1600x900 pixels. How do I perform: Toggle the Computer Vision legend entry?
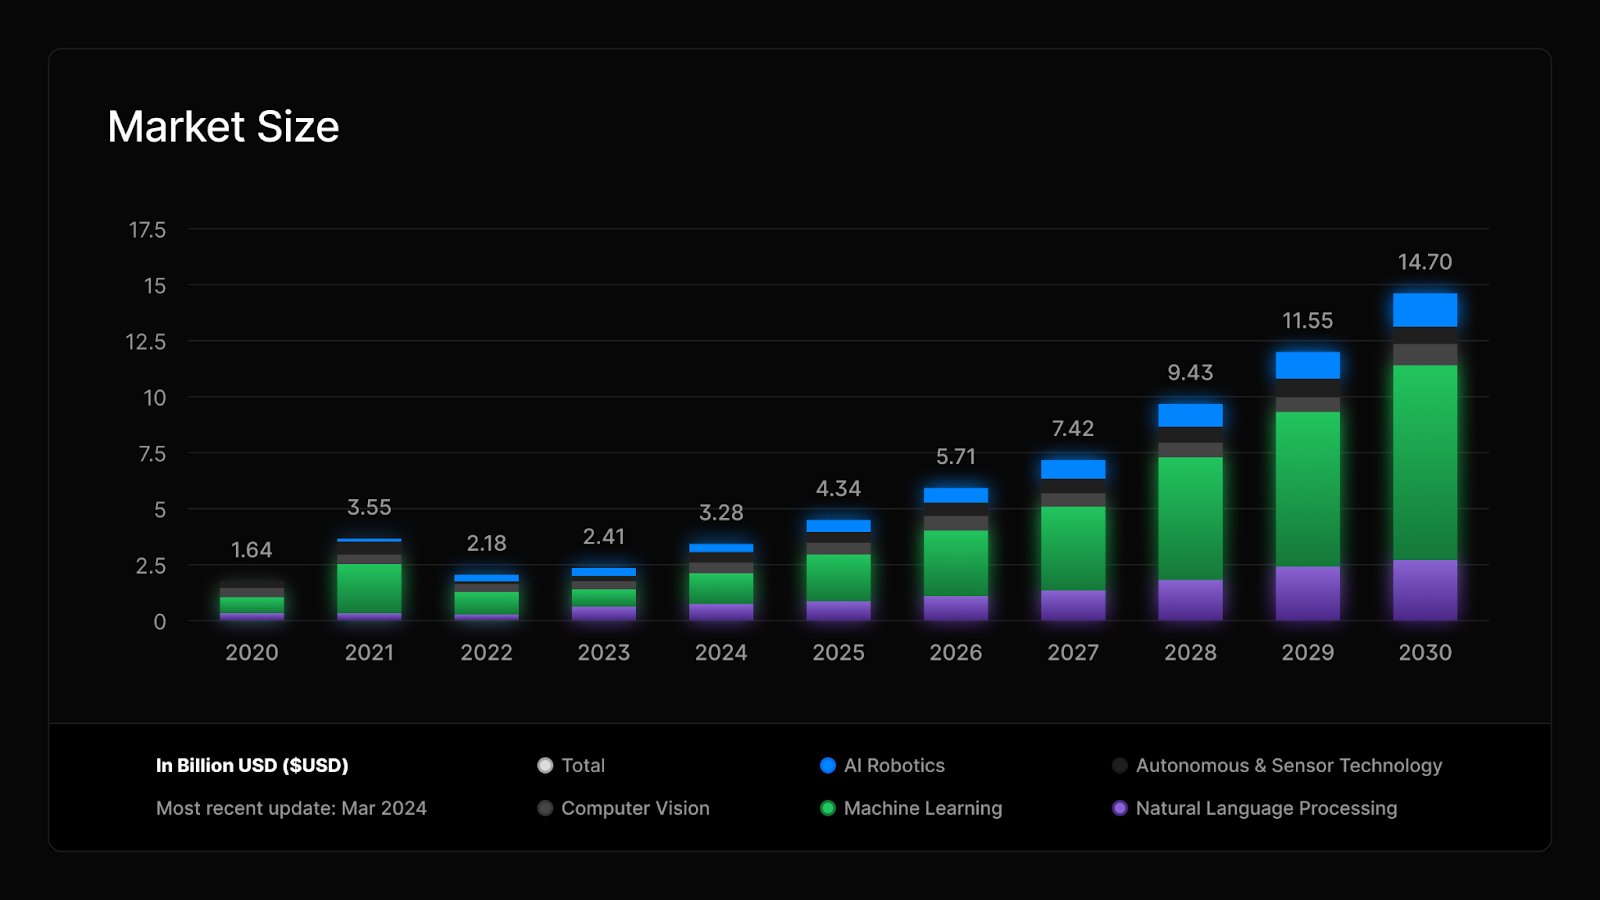coord(623,808)
